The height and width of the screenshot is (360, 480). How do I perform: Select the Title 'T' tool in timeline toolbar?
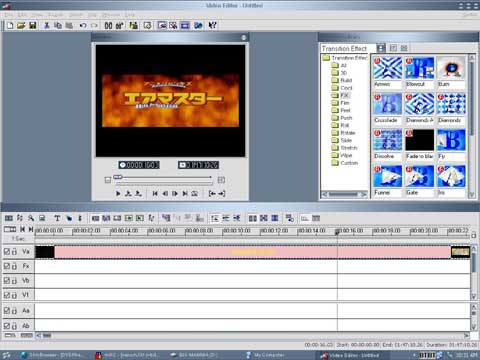pos(57,218)
